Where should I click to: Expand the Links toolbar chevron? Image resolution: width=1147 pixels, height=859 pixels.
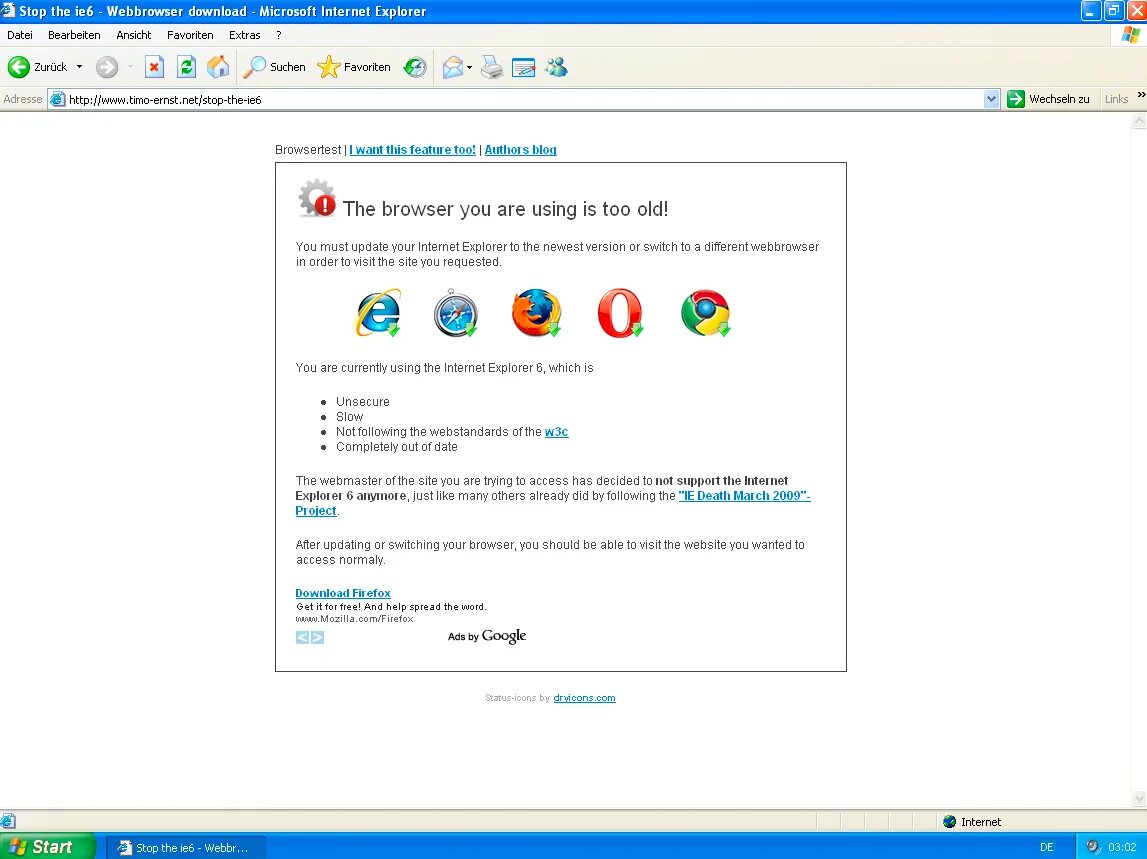coord(1141,96)
